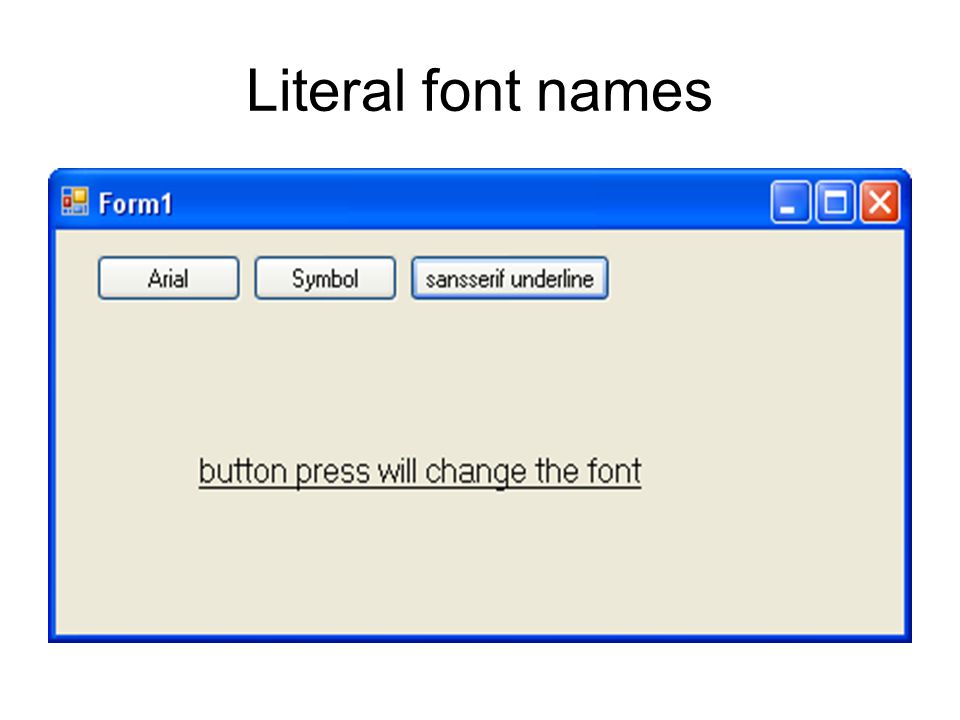The height and width of the screenshot is (720, 960).
Task: Select the Symbol font button
Action: click(x=325, y=279)
